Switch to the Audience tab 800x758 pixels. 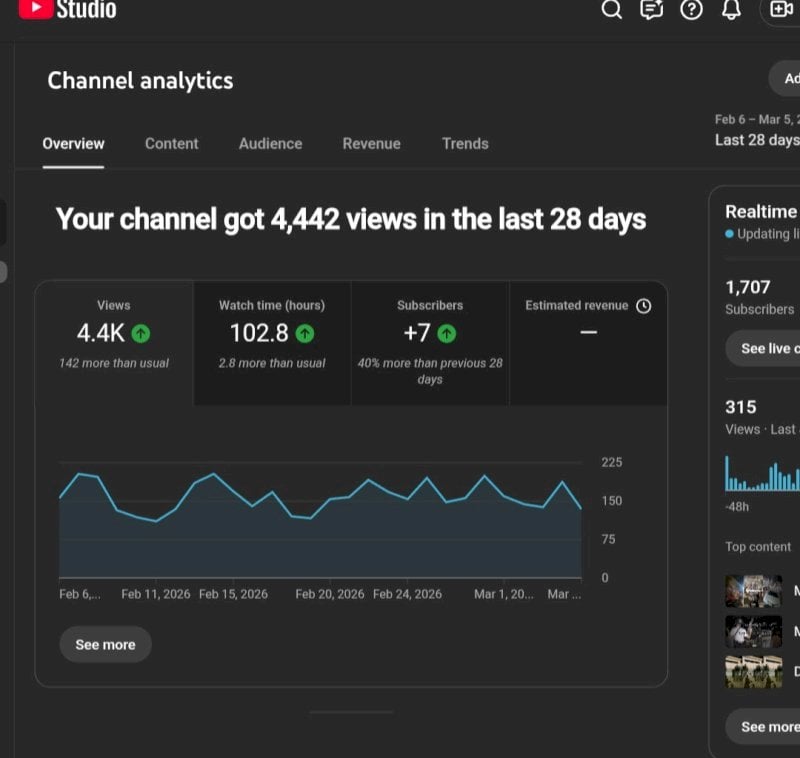(270, 144)
